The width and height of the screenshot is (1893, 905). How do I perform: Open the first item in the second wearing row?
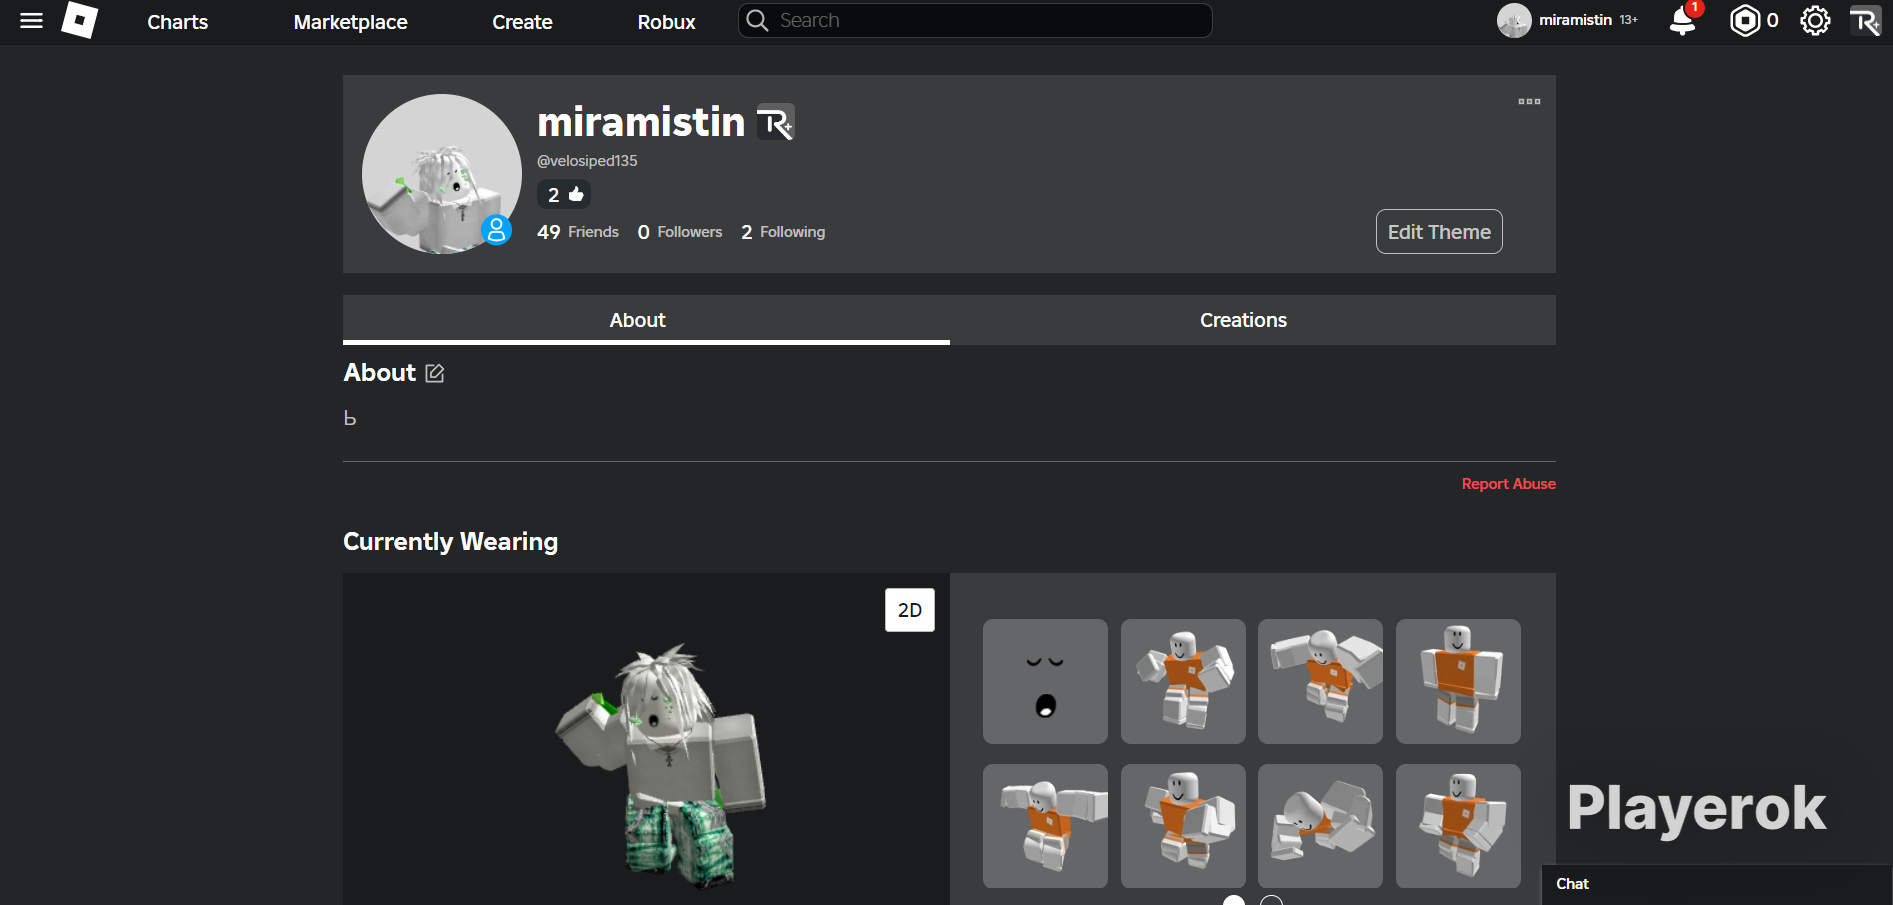click(x=1045, y=826)
